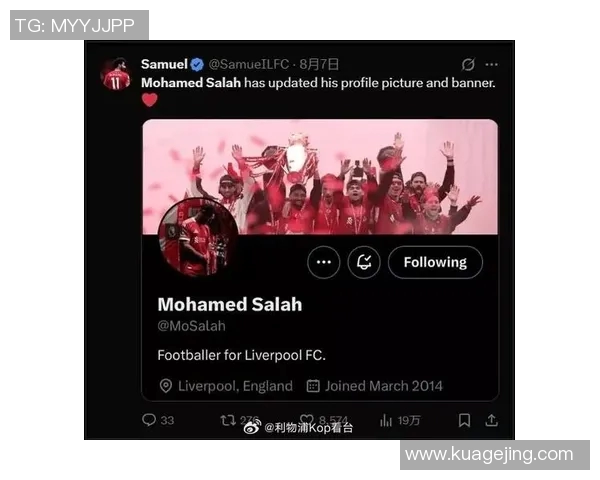600x480 pixels.
Task: Open Samuel's profile avatar thumbnail
Action: click(x=116, y=74)
